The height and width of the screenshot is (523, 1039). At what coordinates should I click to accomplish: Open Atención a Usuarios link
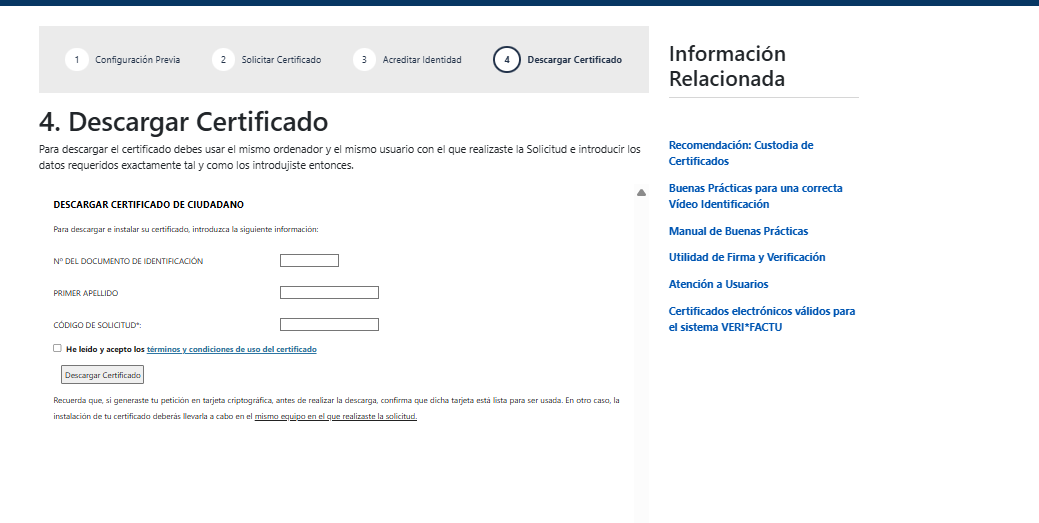pyautogui.click(x=718, y=284)
